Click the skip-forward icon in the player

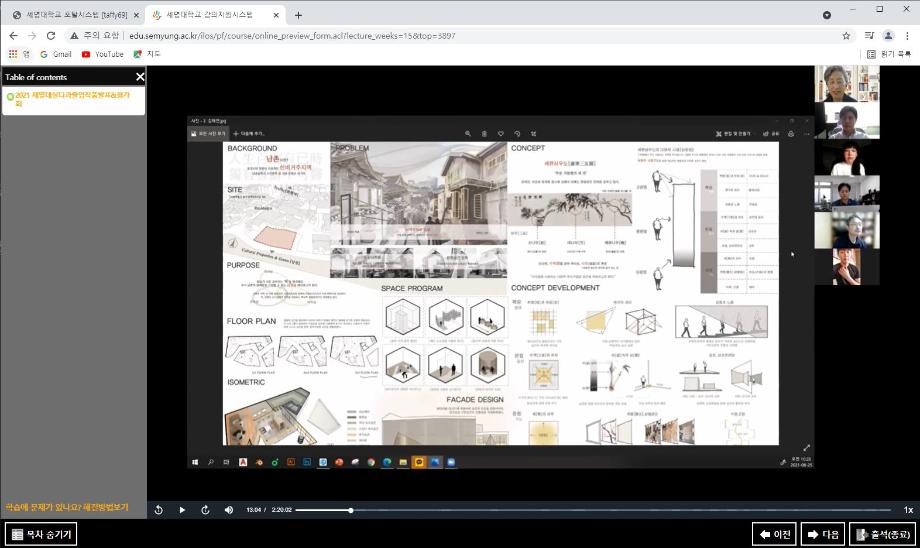(x=206, y=510)
